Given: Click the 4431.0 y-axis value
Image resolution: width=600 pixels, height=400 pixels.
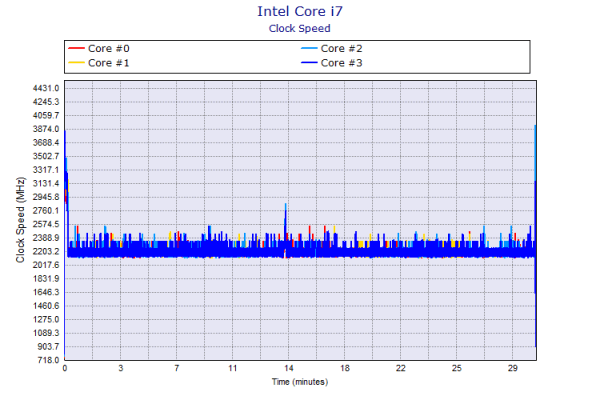Looking at the screenshot, I should coord(46,88).
